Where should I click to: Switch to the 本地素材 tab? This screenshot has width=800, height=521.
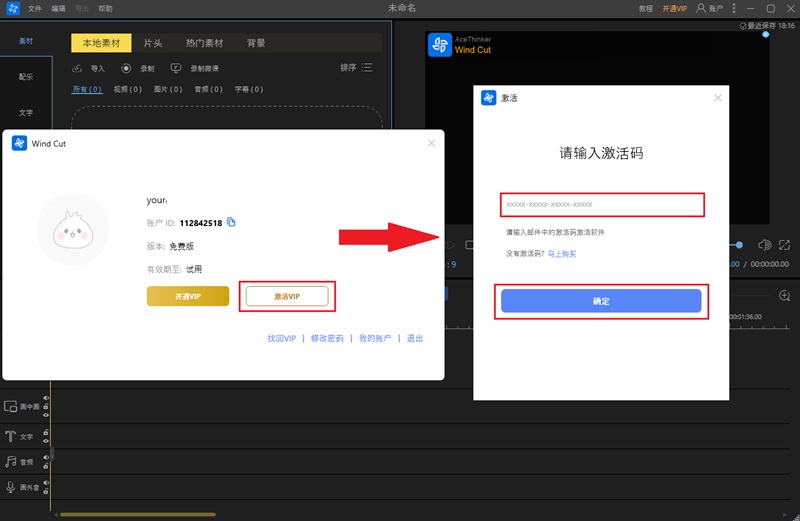[101, 43]
